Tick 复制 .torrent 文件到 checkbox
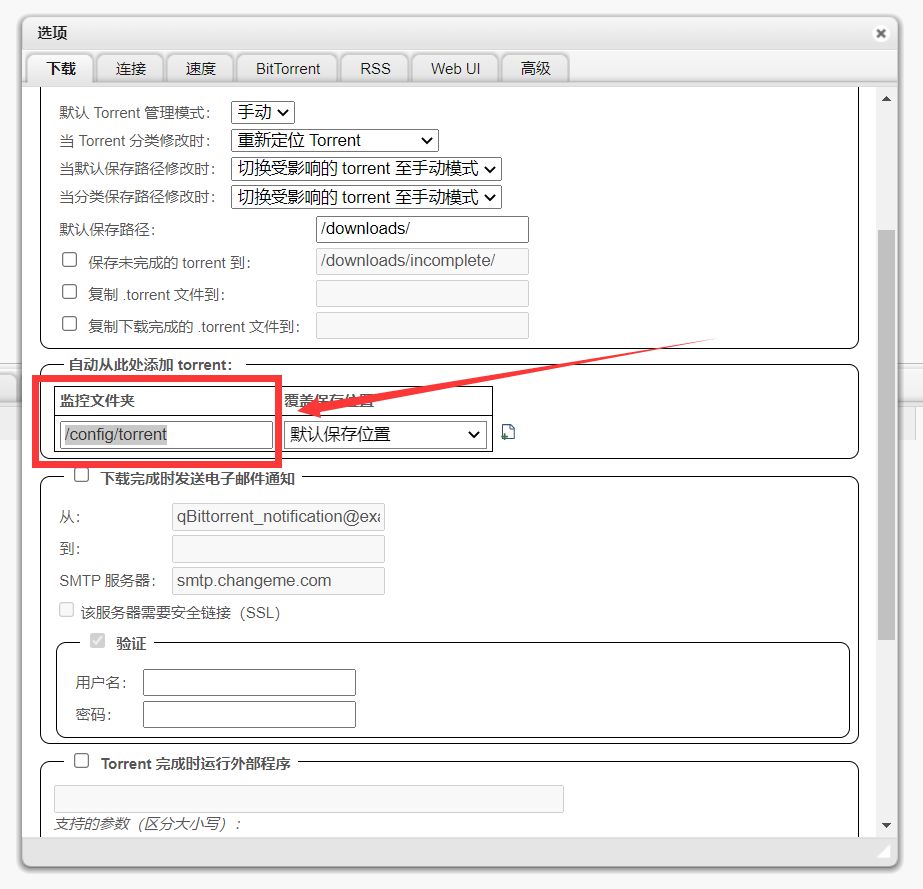The height and width of the screenshot is (889, 923). coord(69,291)
